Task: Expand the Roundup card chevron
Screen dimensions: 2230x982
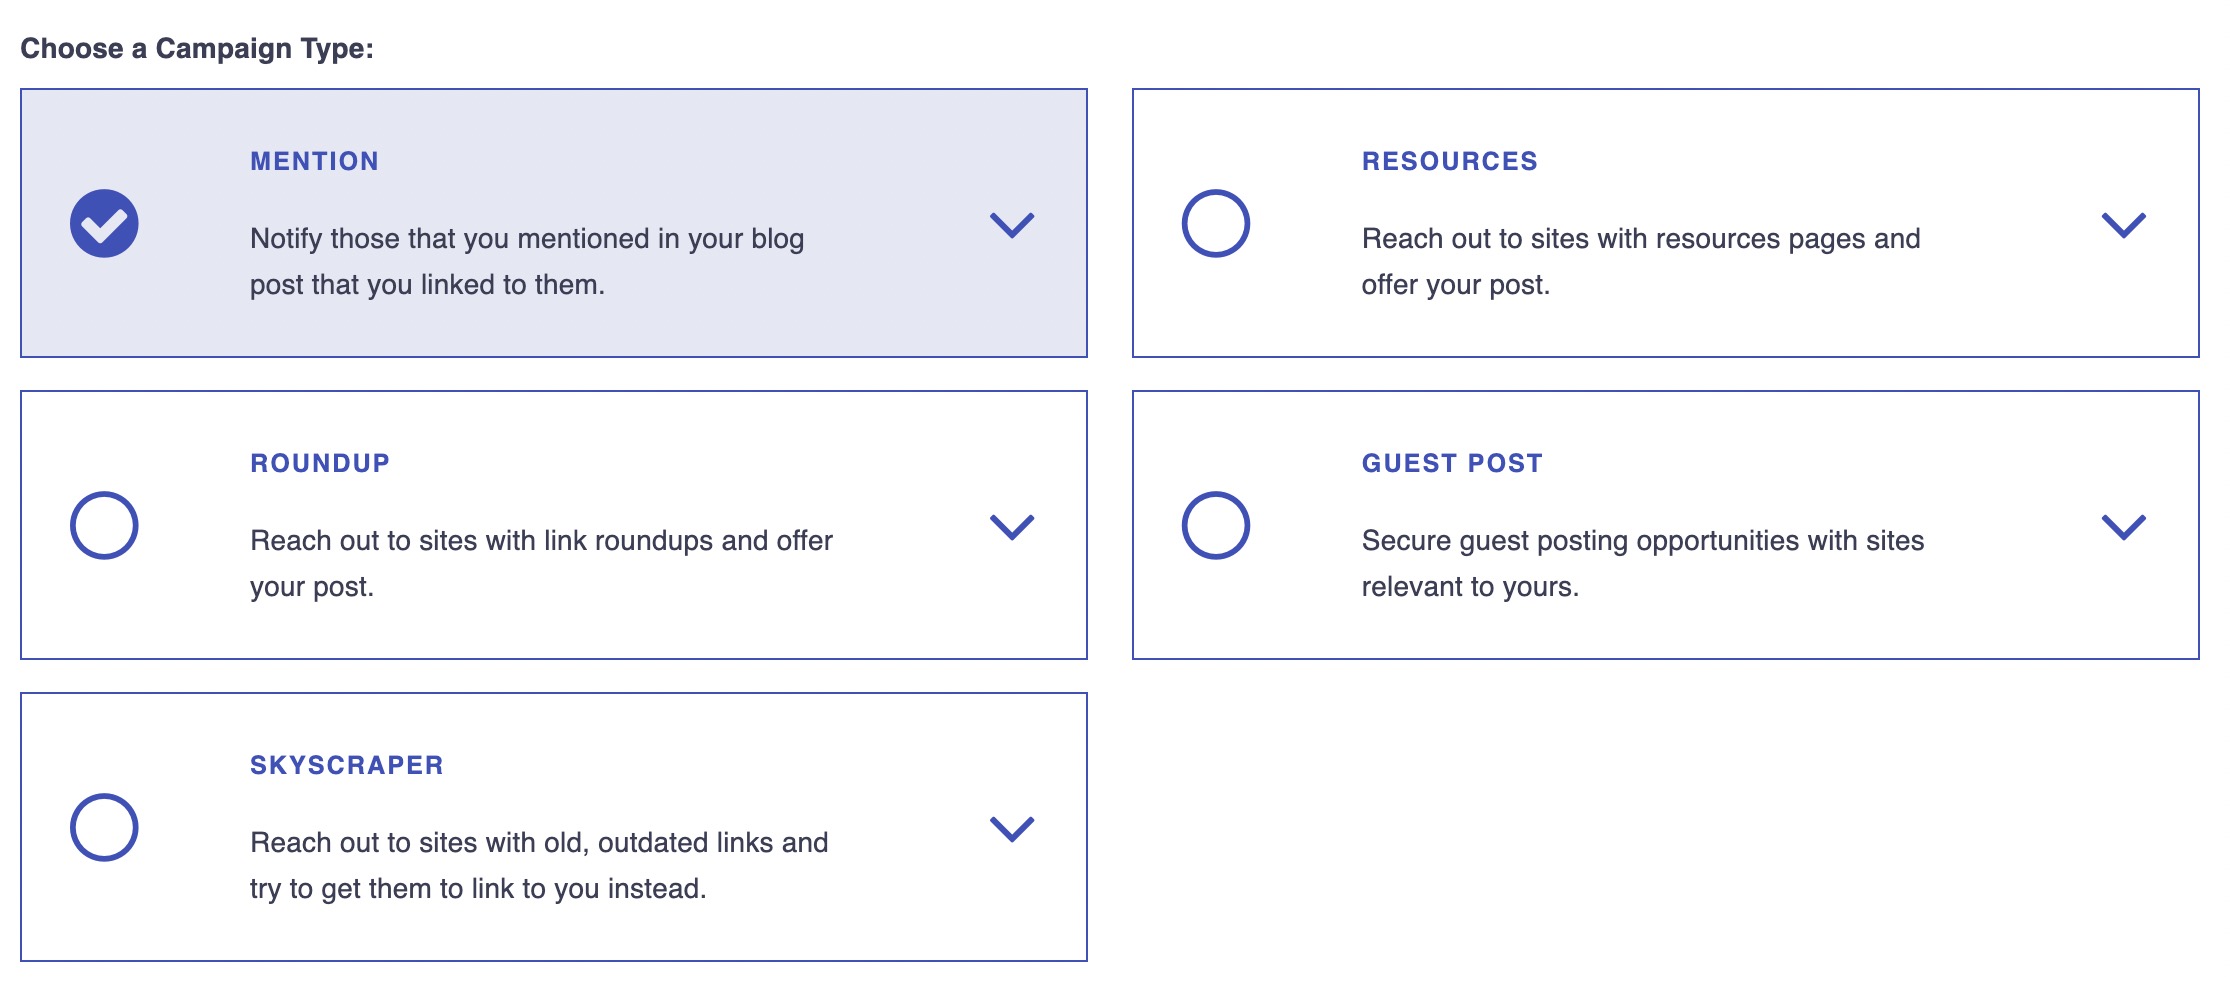Action: (x=1011, y=527)
